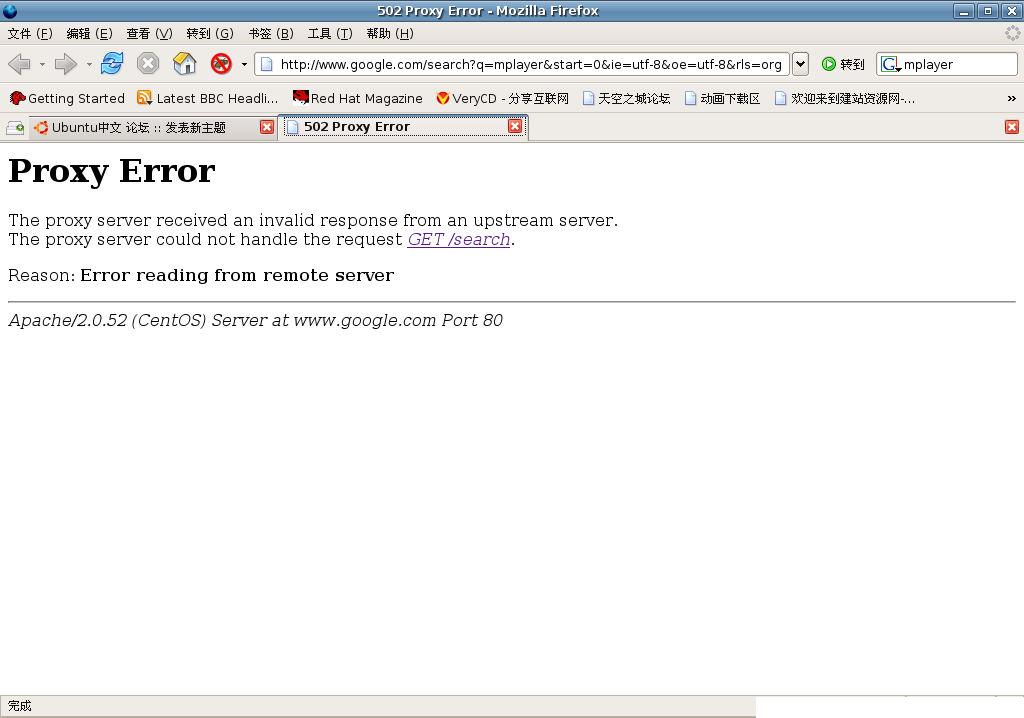Screen dimensions: 1024x718
Task: Click the activity throbber icon
Action: click(x=1012, y=33)
